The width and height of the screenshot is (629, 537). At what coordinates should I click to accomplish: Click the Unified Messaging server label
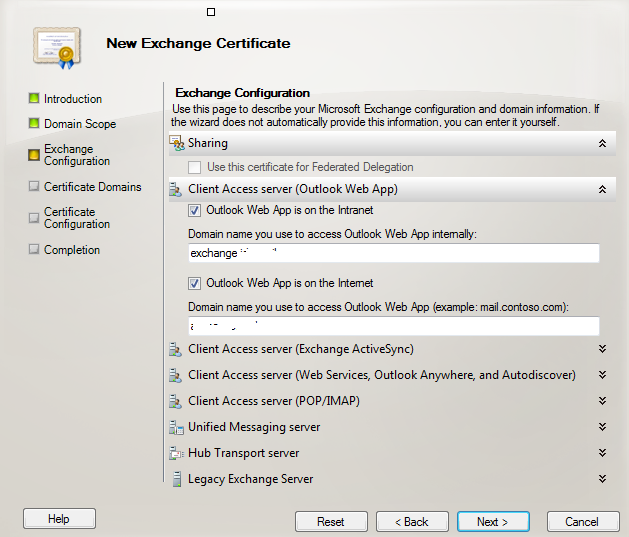point(254,427)
